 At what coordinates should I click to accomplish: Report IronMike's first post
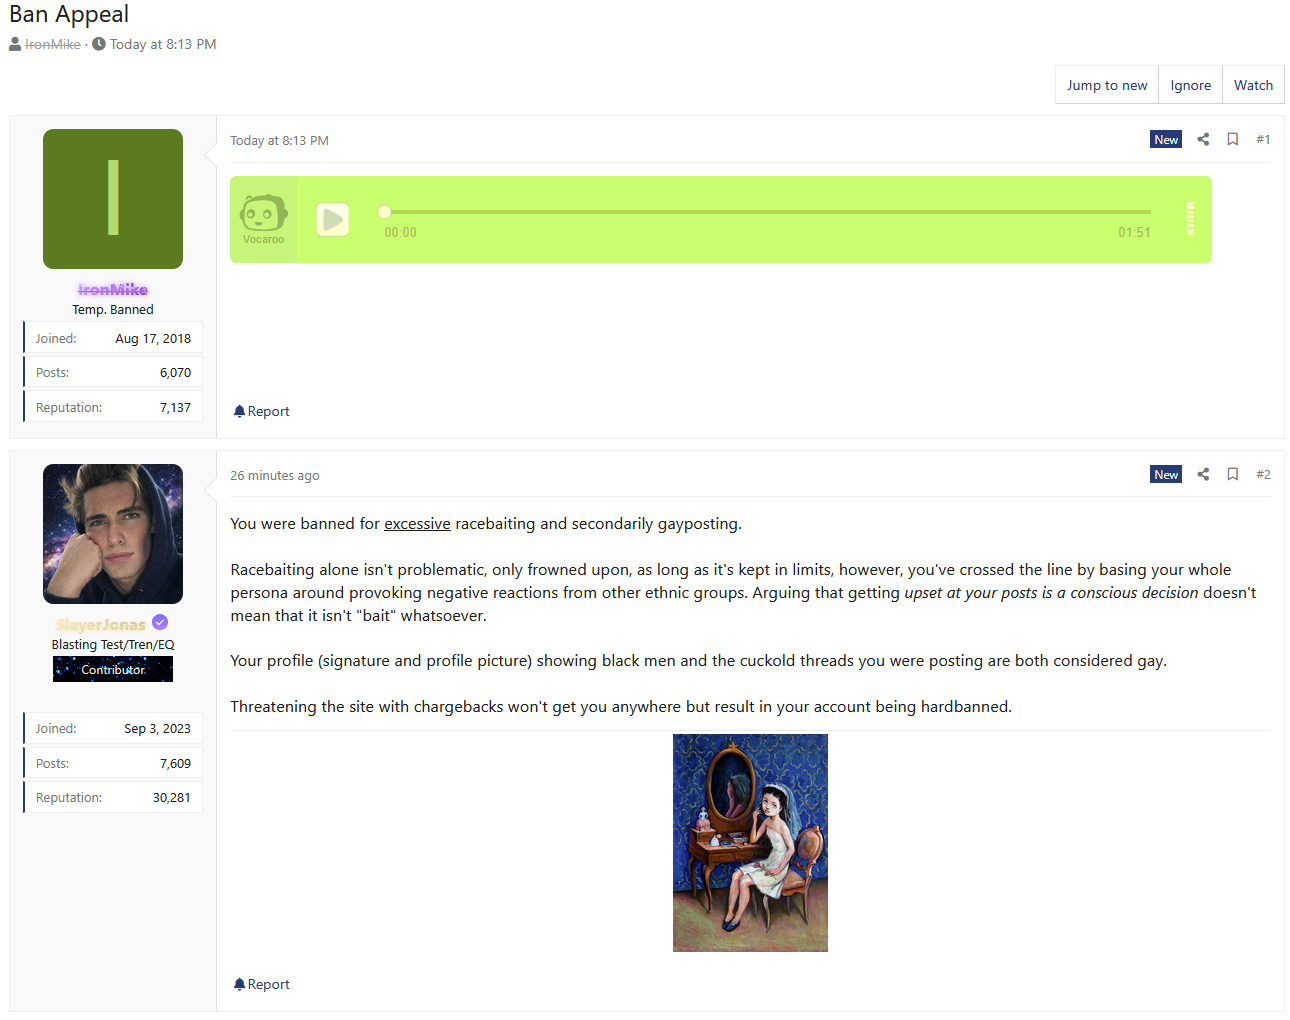(262, 411)
